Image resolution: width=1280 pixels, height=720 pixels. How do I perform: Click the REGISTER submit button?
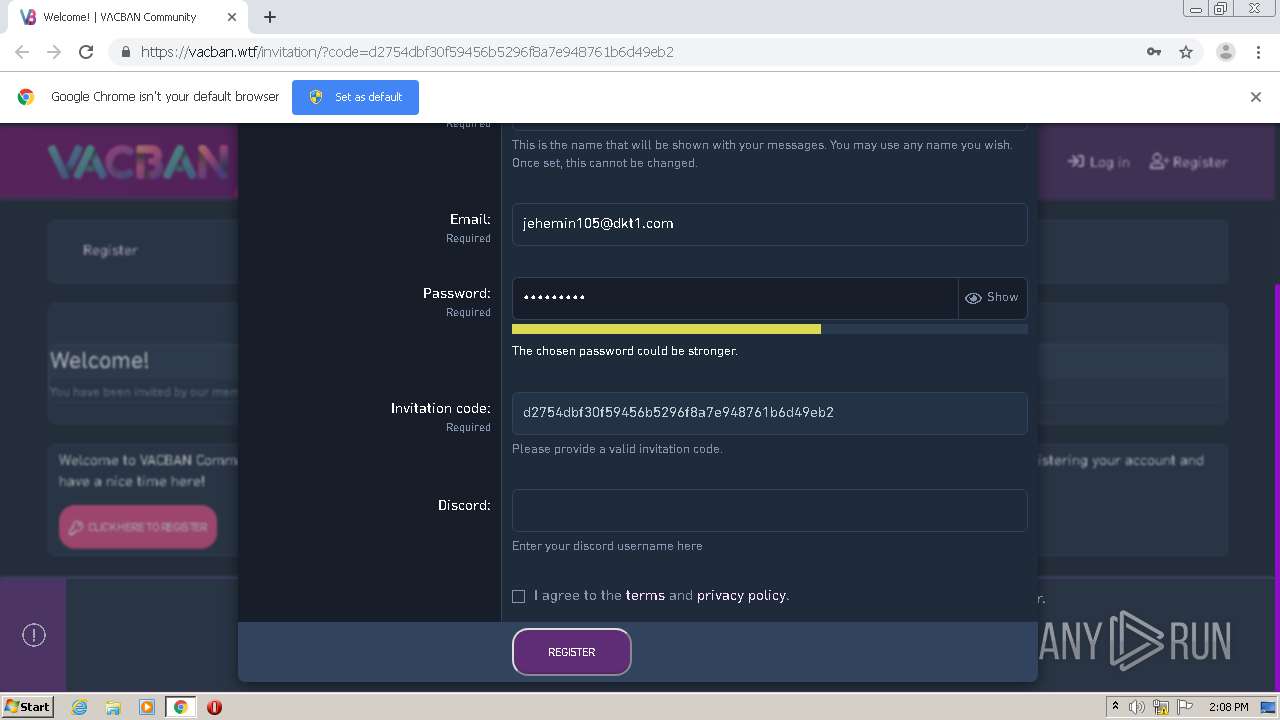point(571,652)
